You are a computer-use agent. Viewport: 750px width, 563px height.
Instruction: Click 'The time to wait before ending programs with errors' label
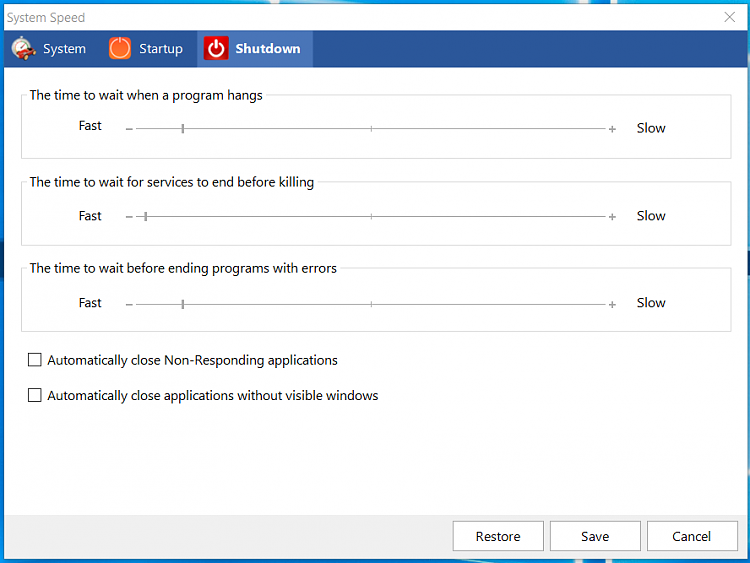(x=183, y=268)
